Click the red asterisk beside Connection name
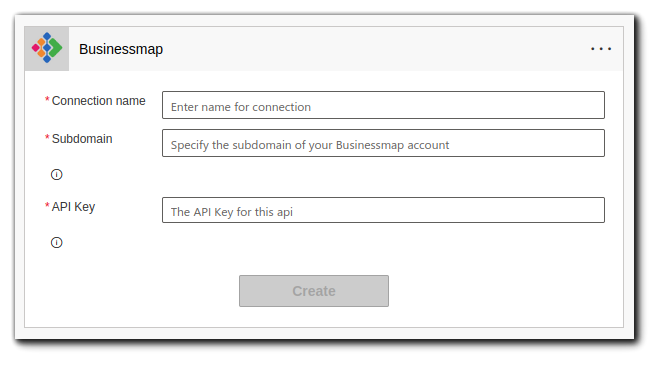 pyautogui.click(x=47, y=100)
